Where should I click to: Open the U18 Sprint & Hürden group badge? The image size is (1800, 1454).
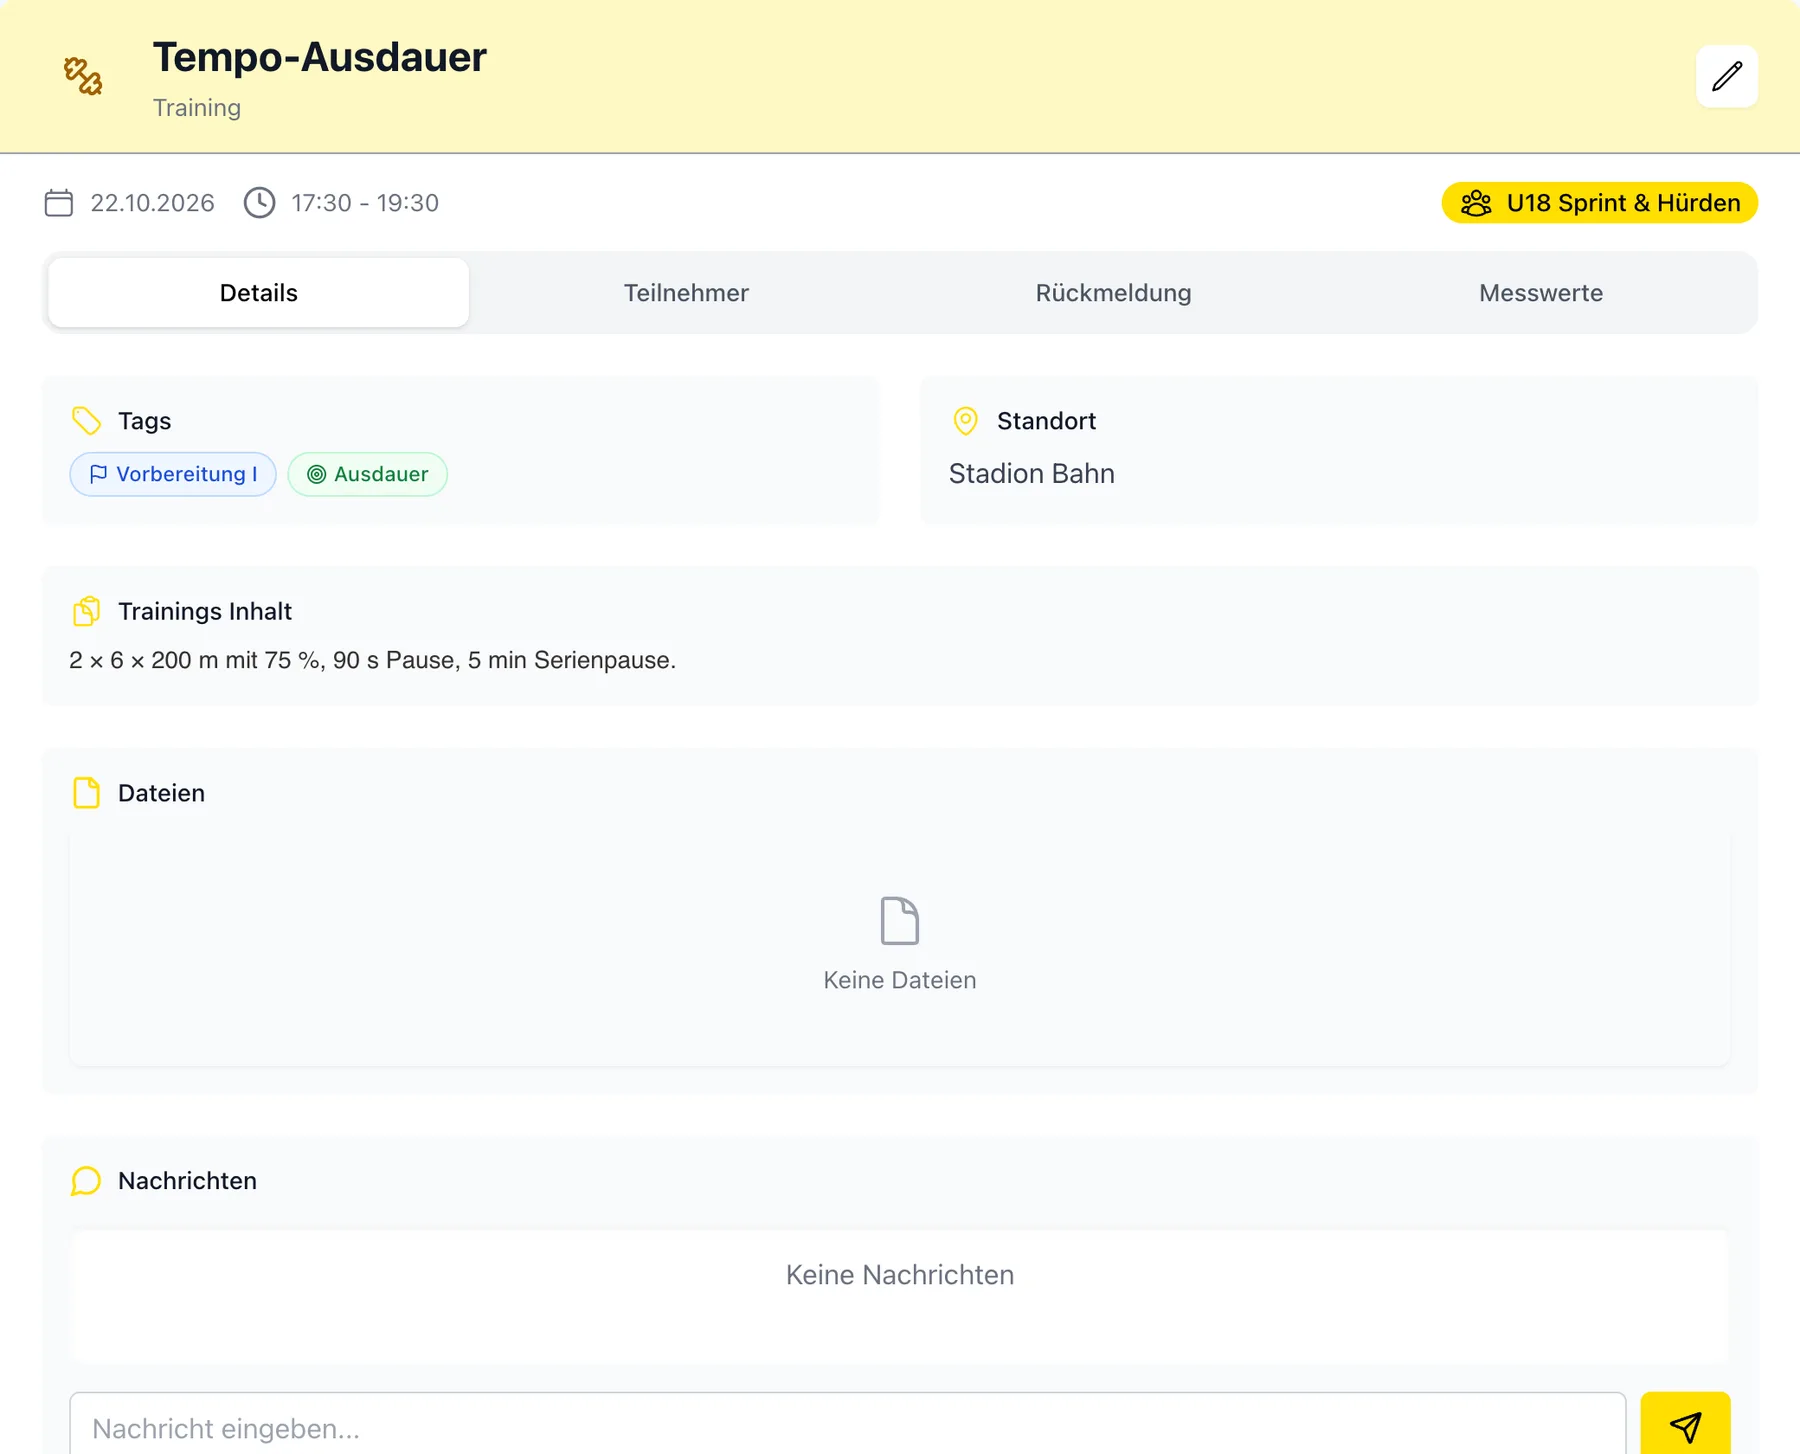(1600, 203)
